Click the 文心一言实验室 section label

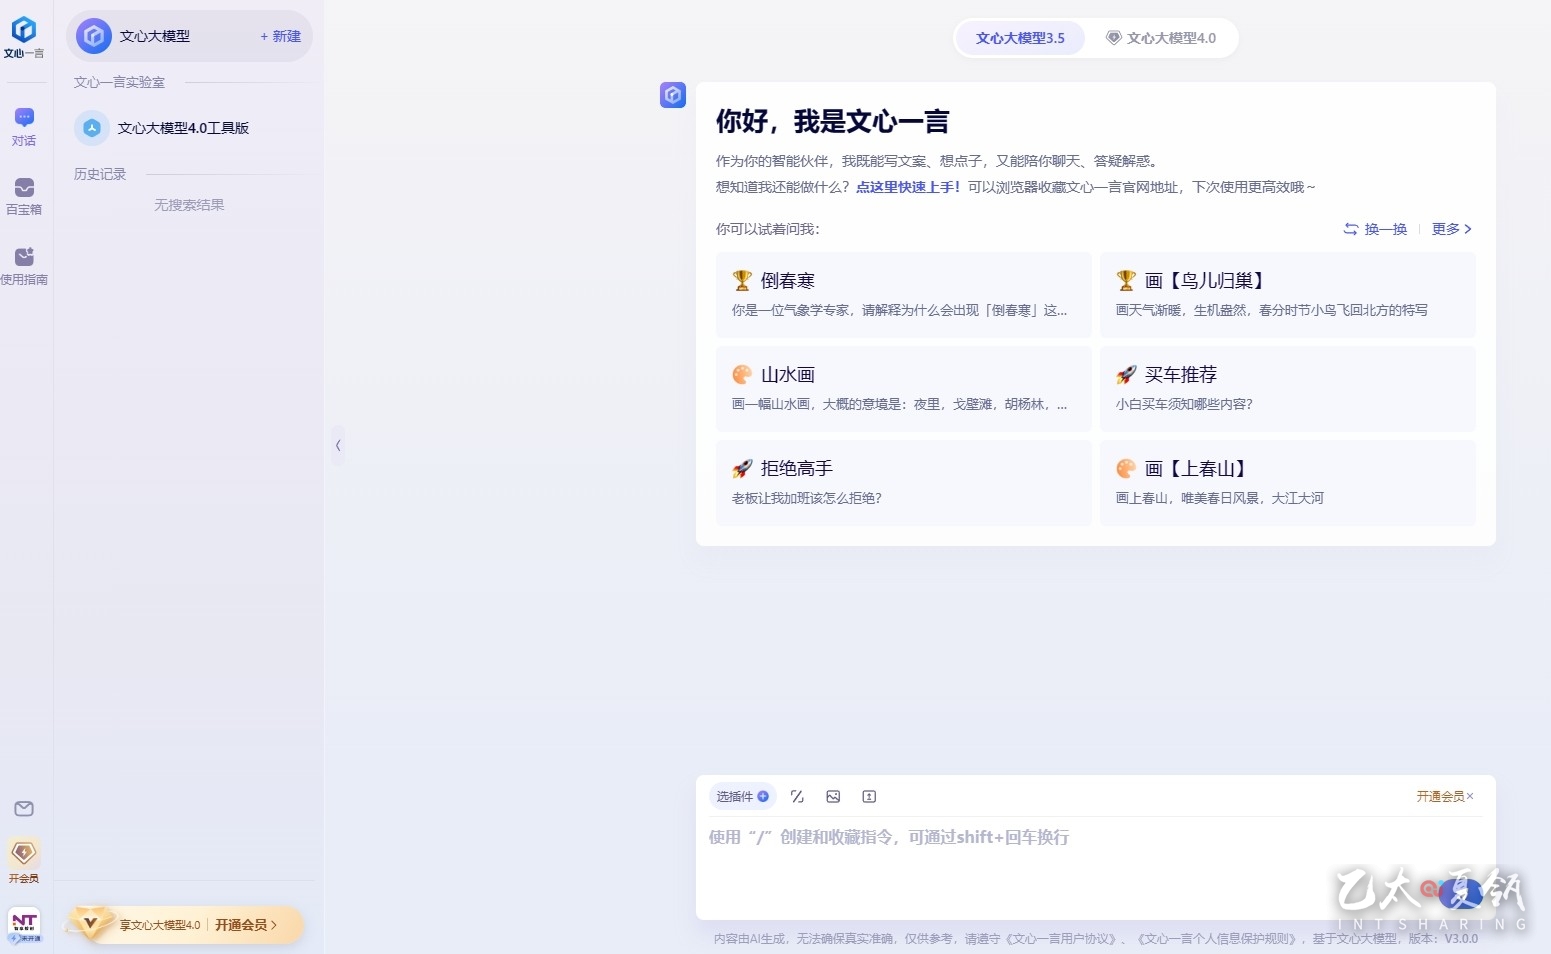pyautogui.click(x=119, y=82)
